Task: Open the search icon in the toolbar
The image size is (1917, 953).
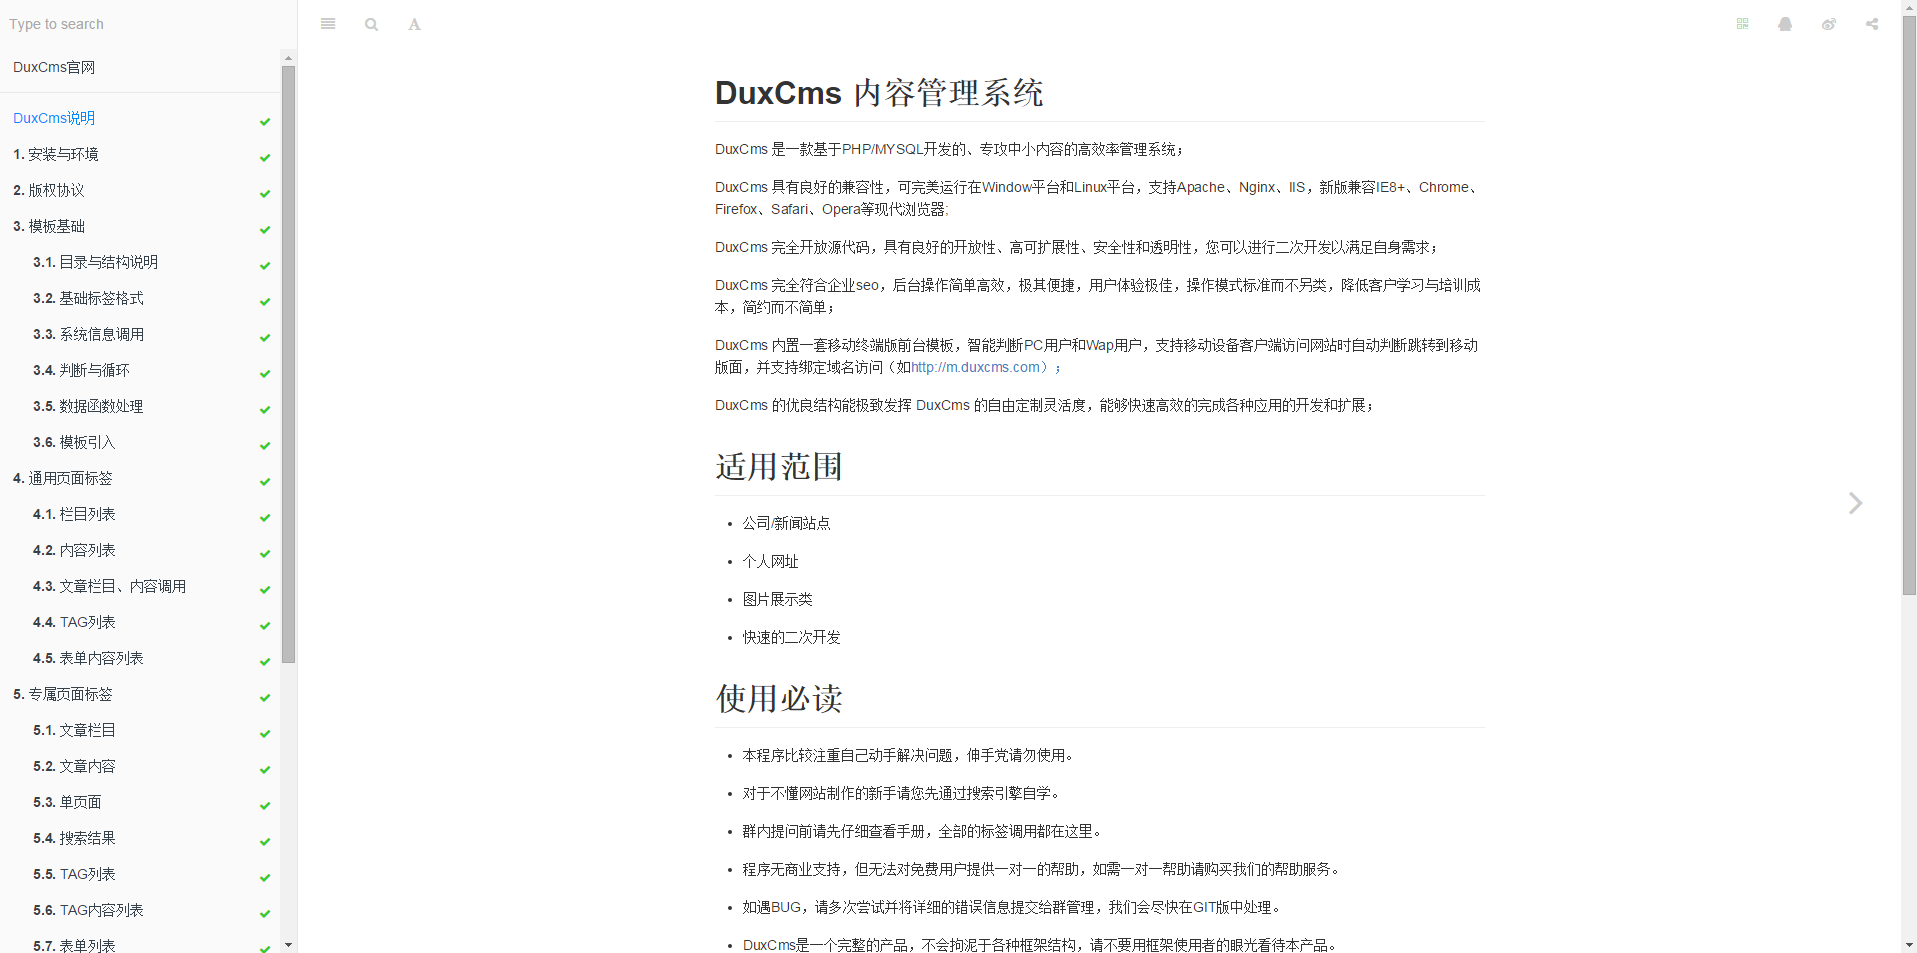Action: 371,24
